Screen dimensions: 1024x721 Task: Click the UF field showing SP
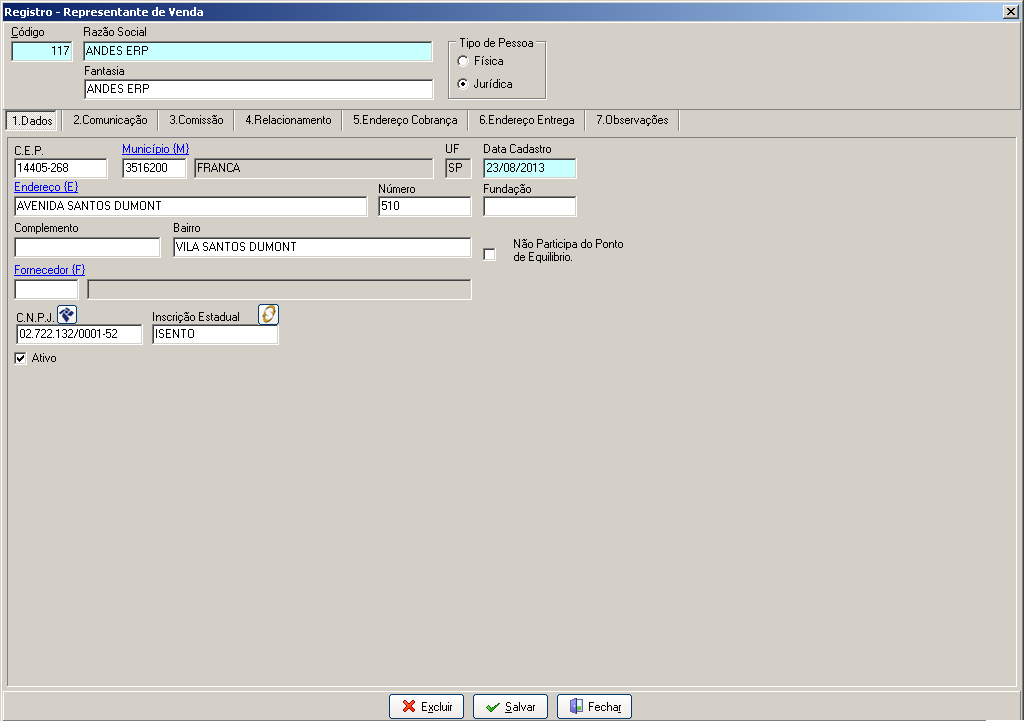click(458, 168)
